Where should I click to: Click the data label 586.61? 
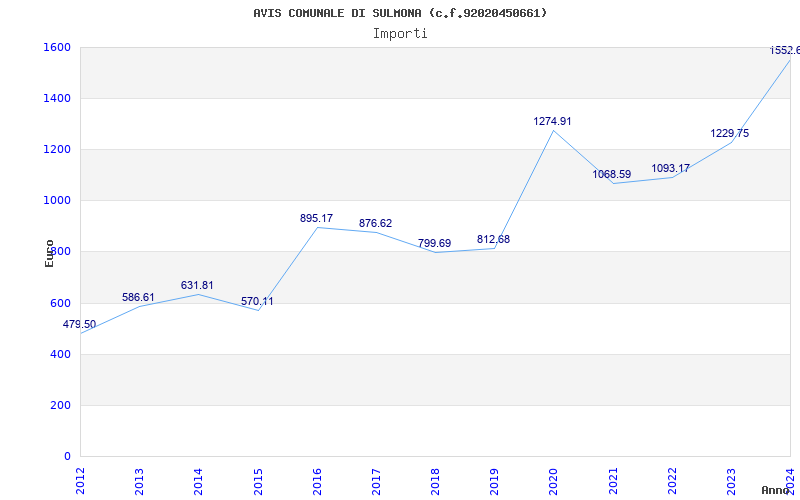tap(138, 297)
